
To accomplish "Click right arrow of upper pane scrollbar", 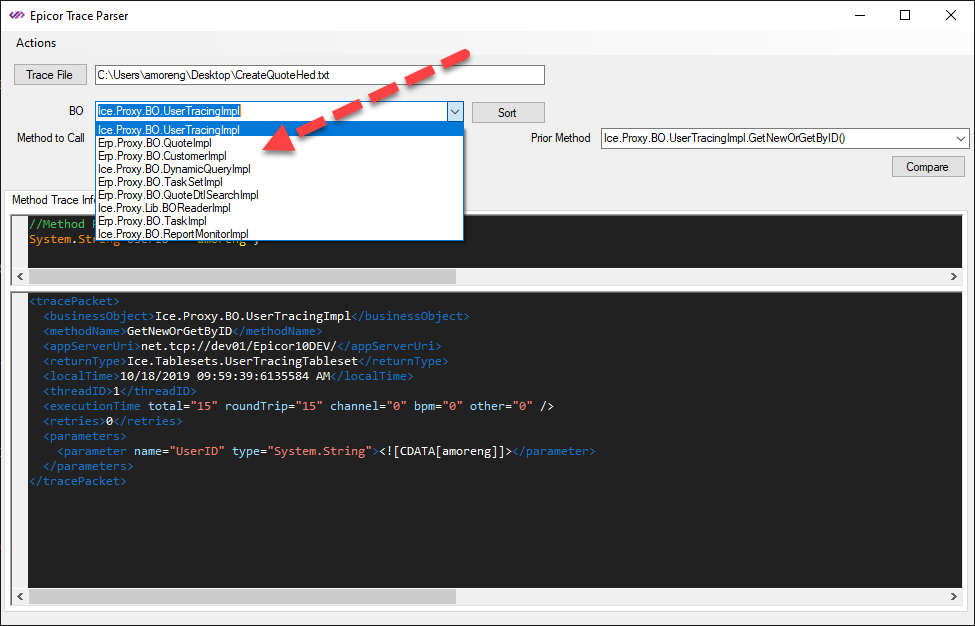I will tap(954, 277).
